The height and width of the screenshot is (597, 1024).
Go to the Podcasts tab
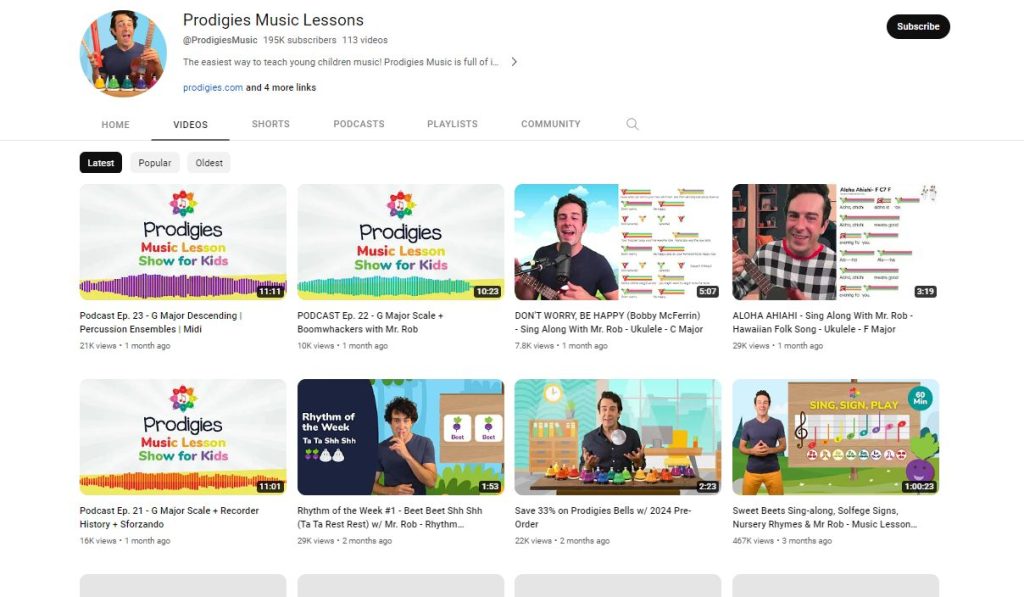359,124
